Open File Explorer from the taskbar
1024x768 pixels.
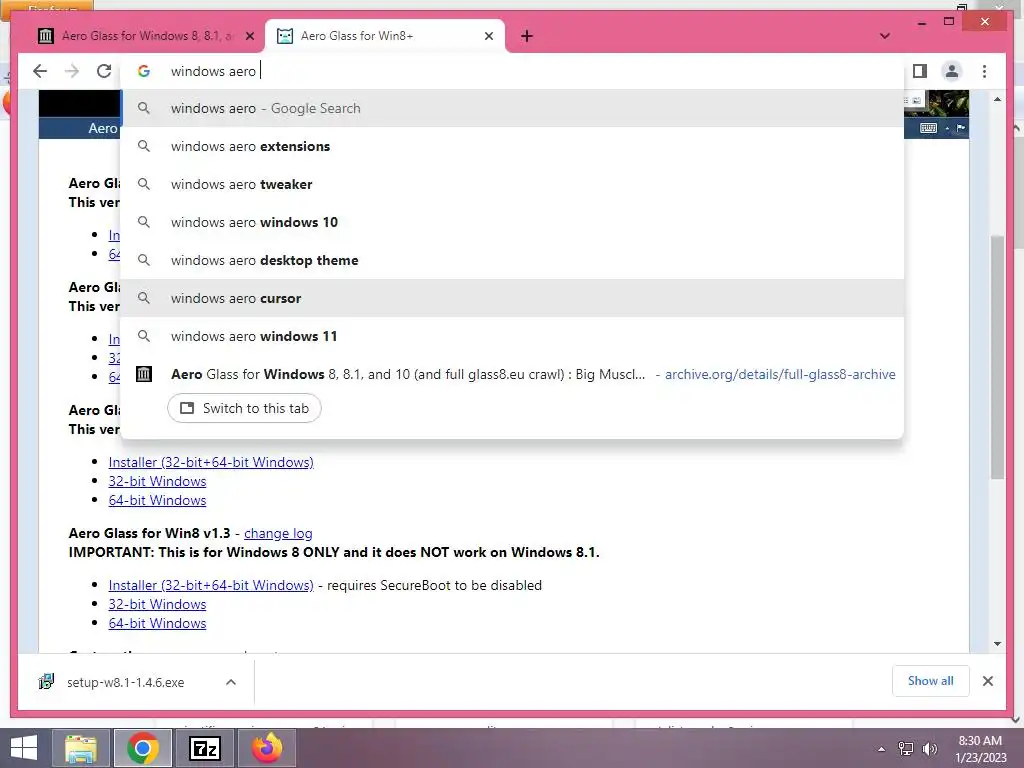tap(80, 748)
